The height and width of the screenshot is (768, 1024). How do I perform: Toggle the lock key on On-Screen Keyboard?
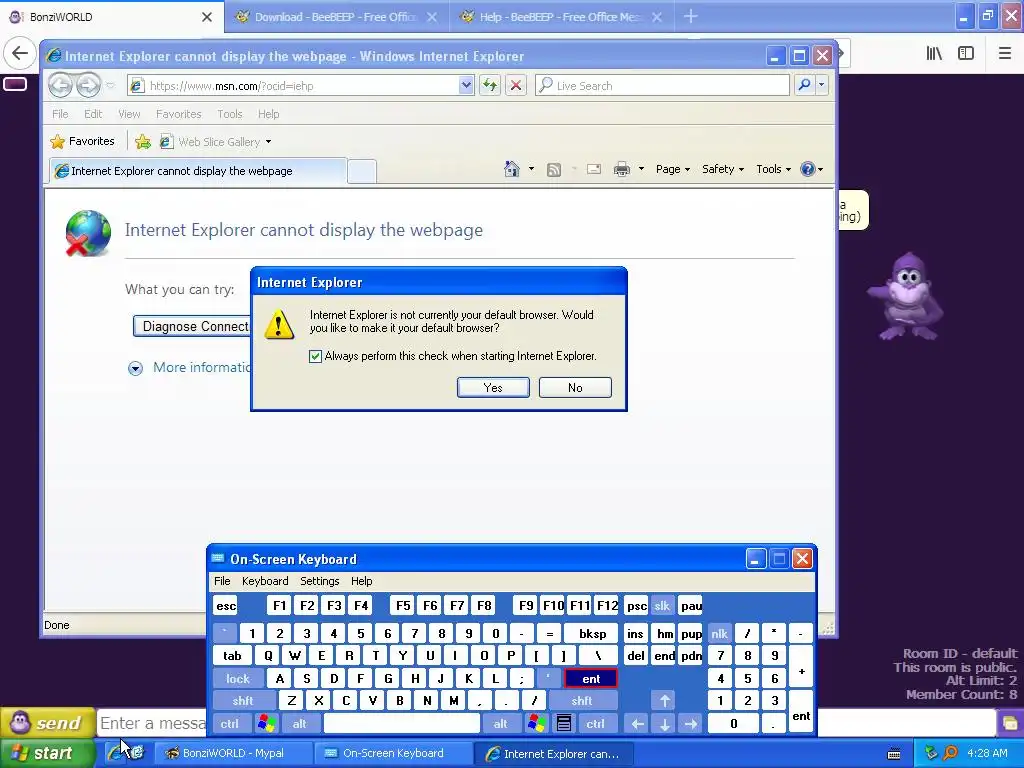238,679
